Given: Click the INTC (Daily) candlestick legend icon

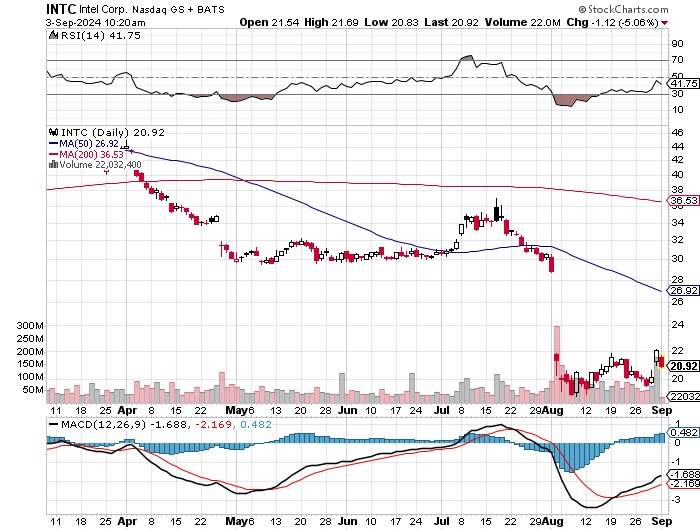Looking at the screenshot, I should pyautogui.click(x=52, y=132).
